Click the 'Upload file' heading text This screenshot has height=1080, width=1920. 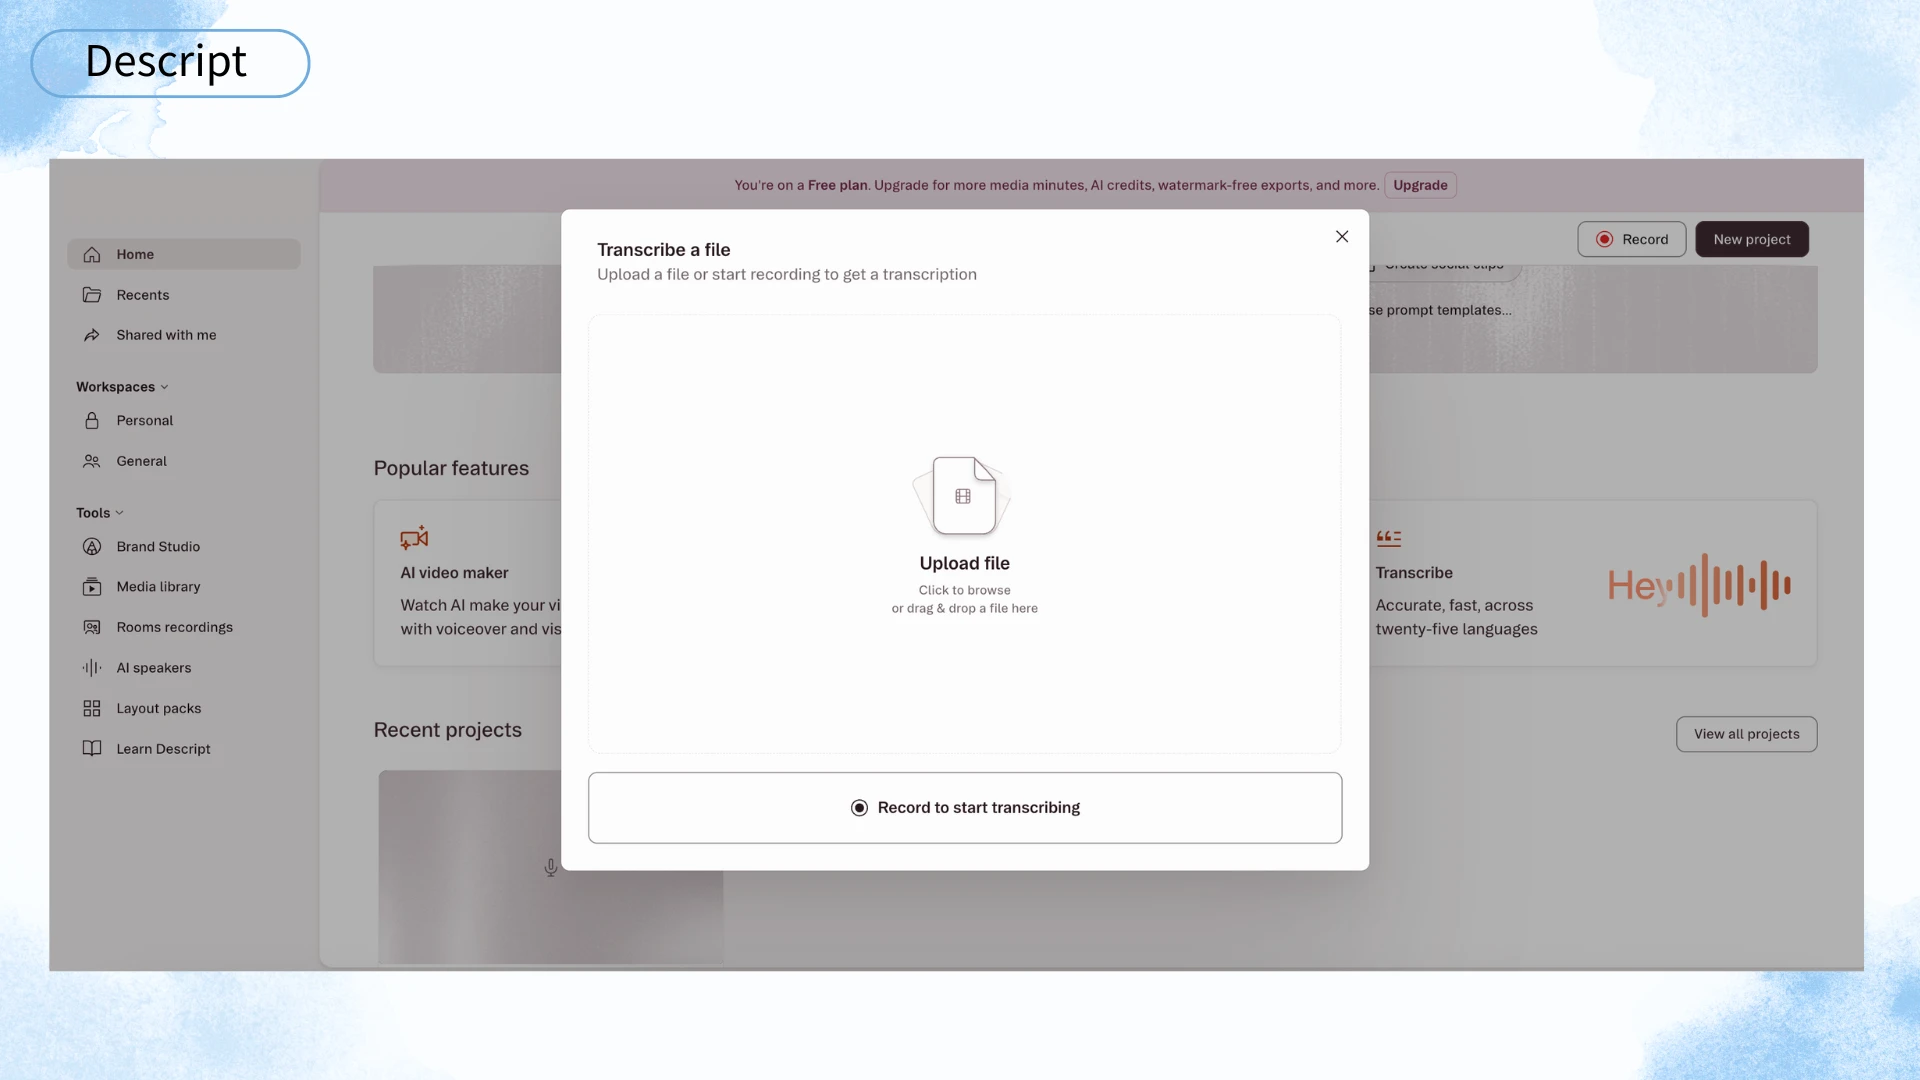pos(965,563)
